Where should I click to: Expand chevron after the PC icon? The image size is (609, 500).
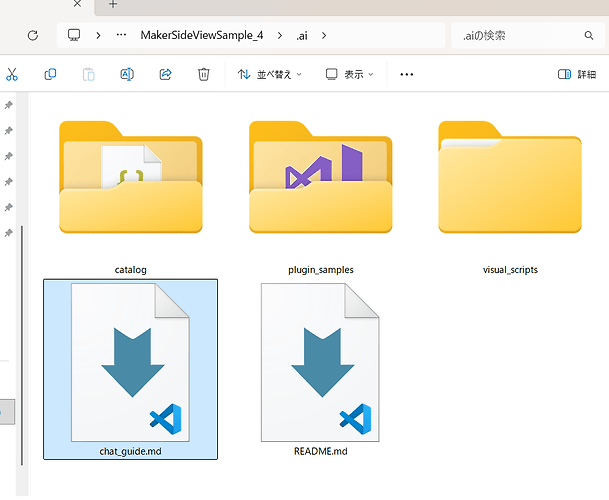click(98, 35)
